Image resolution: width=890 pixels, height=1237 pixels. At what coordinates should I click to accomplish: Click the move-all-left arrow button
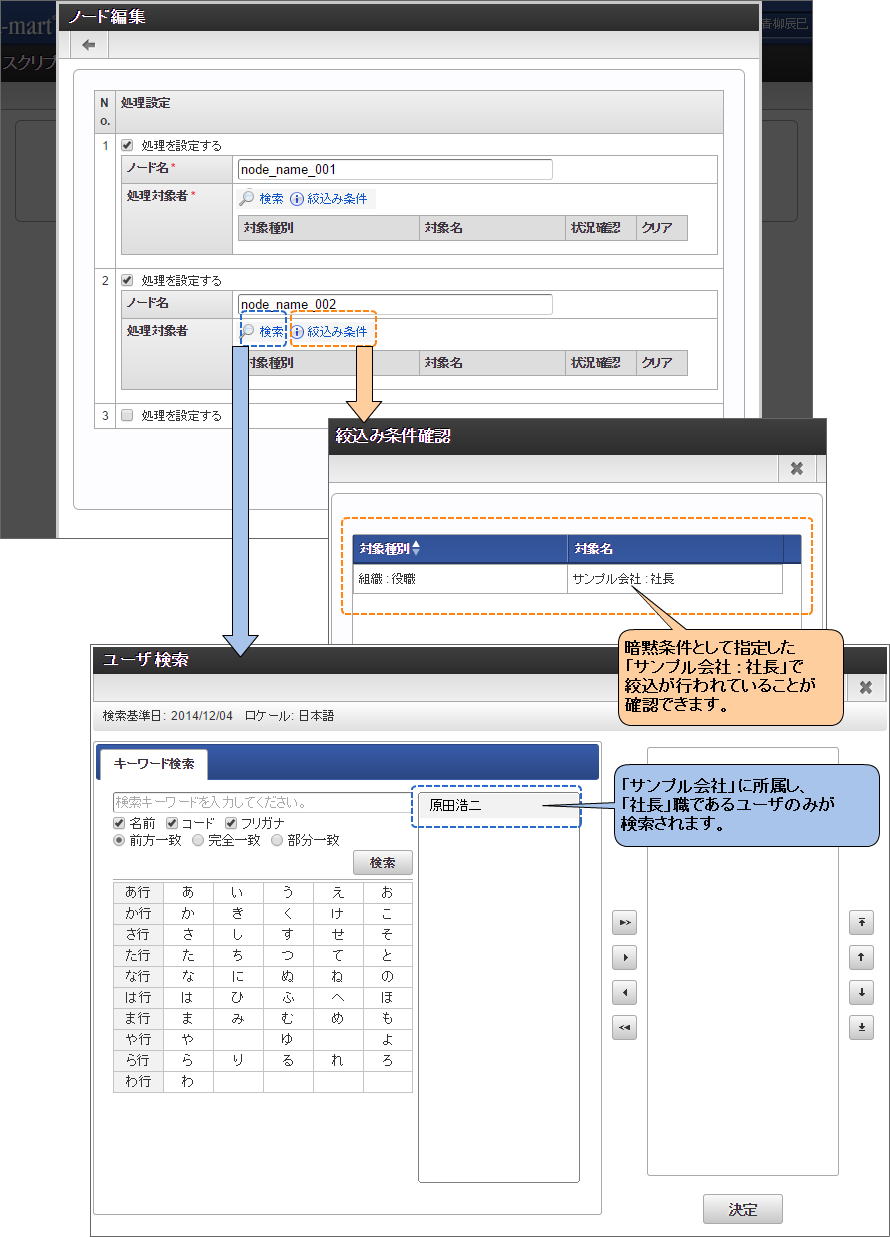coord(625,1028)
